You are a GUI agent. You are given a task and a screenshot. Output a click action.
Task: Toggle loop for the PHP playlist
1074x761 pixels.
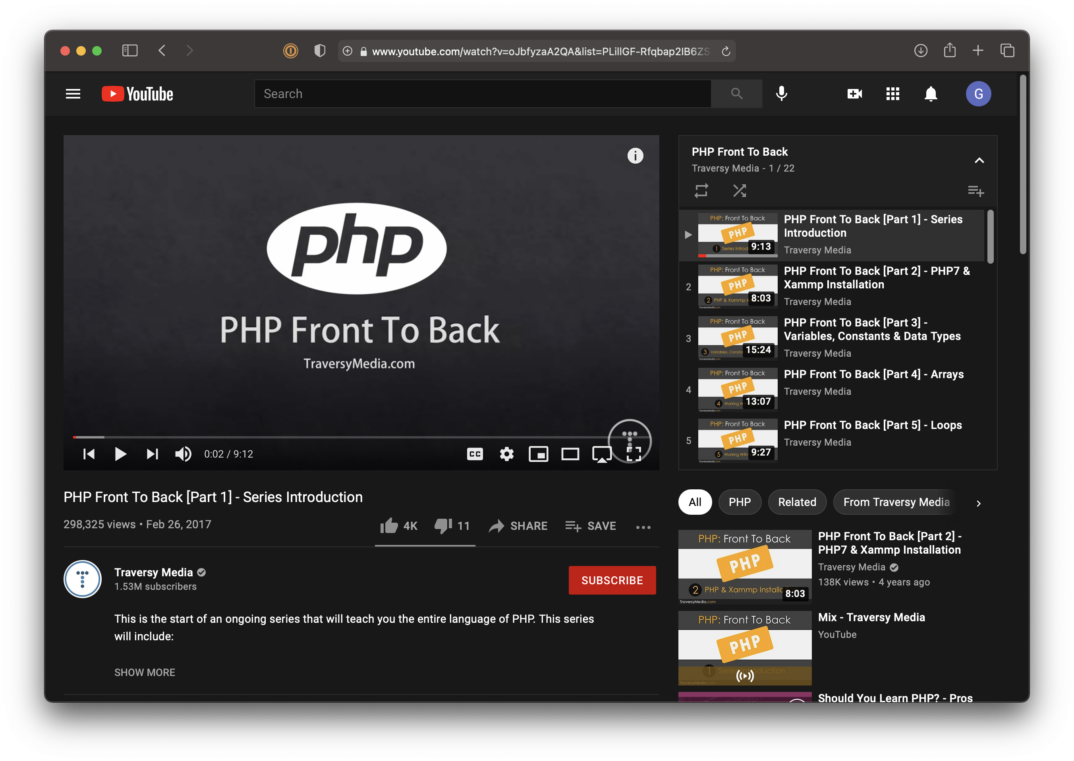pos(701,190)
